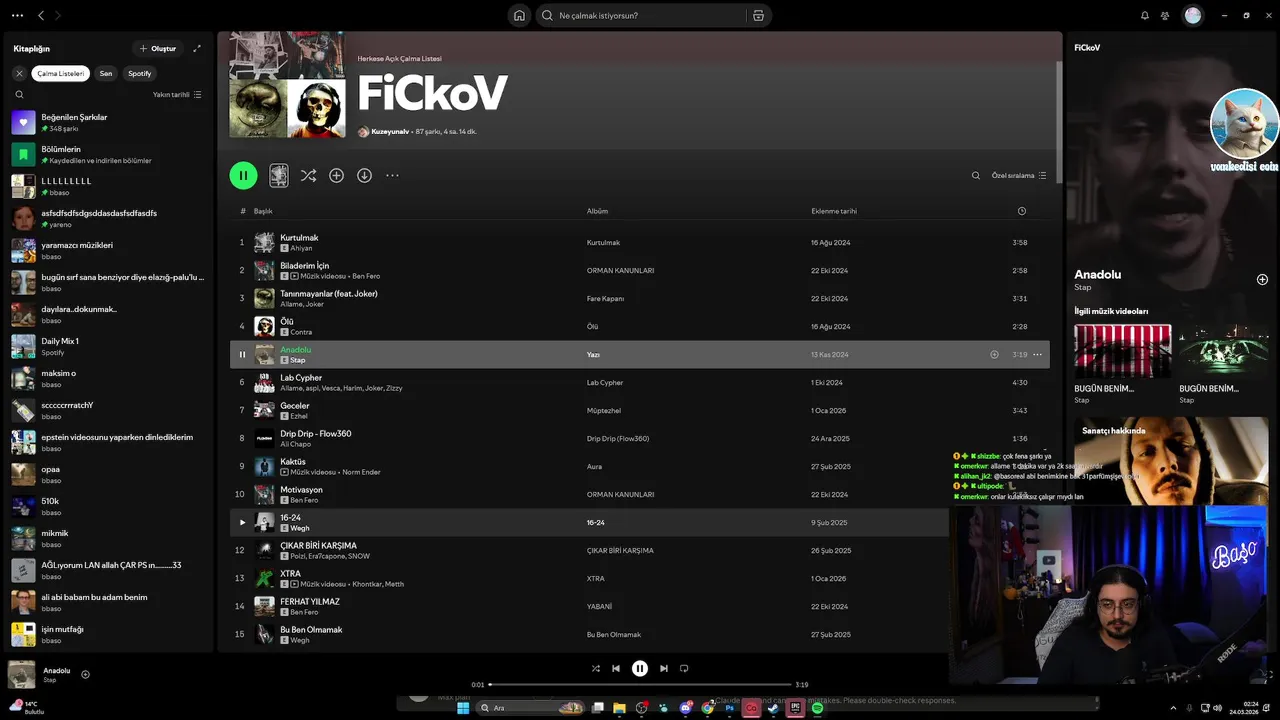Create new item with Oluştur button

tap(158, 48)
